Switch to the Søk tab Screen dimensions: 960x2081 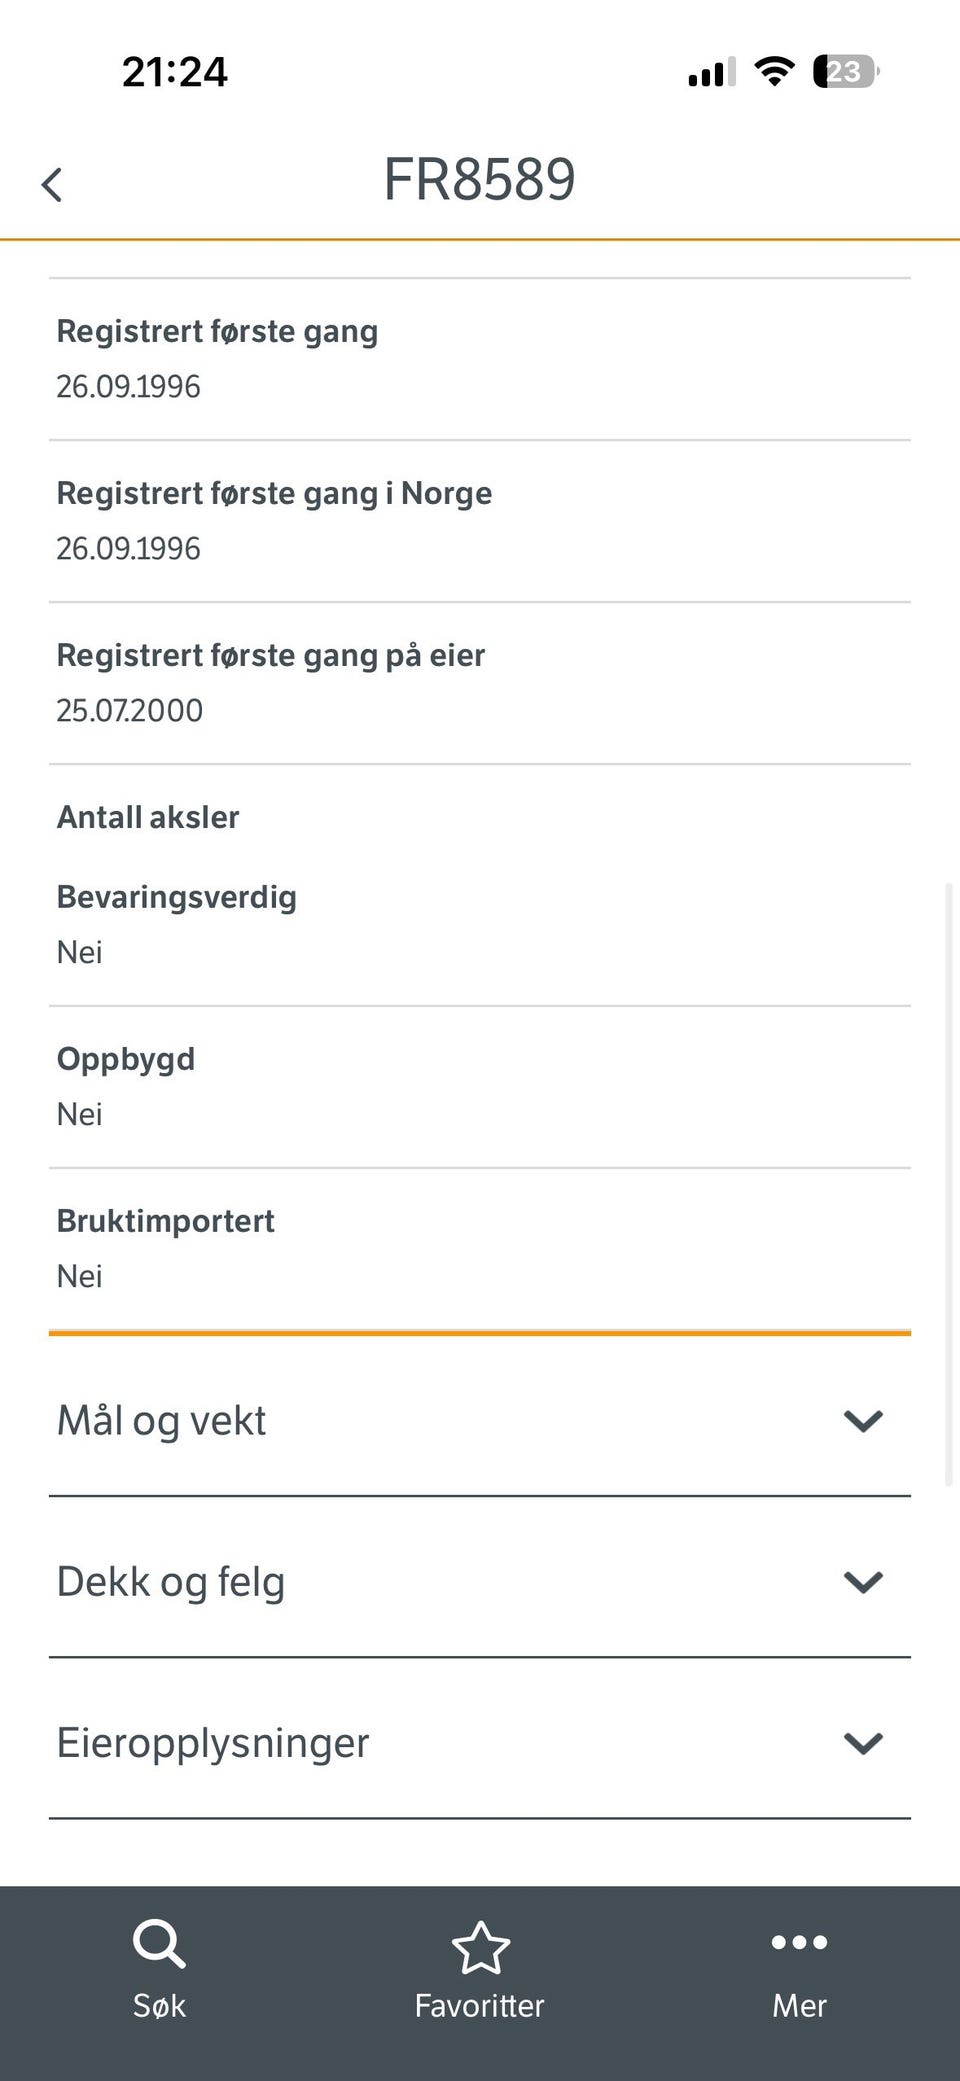point(159,2005)
